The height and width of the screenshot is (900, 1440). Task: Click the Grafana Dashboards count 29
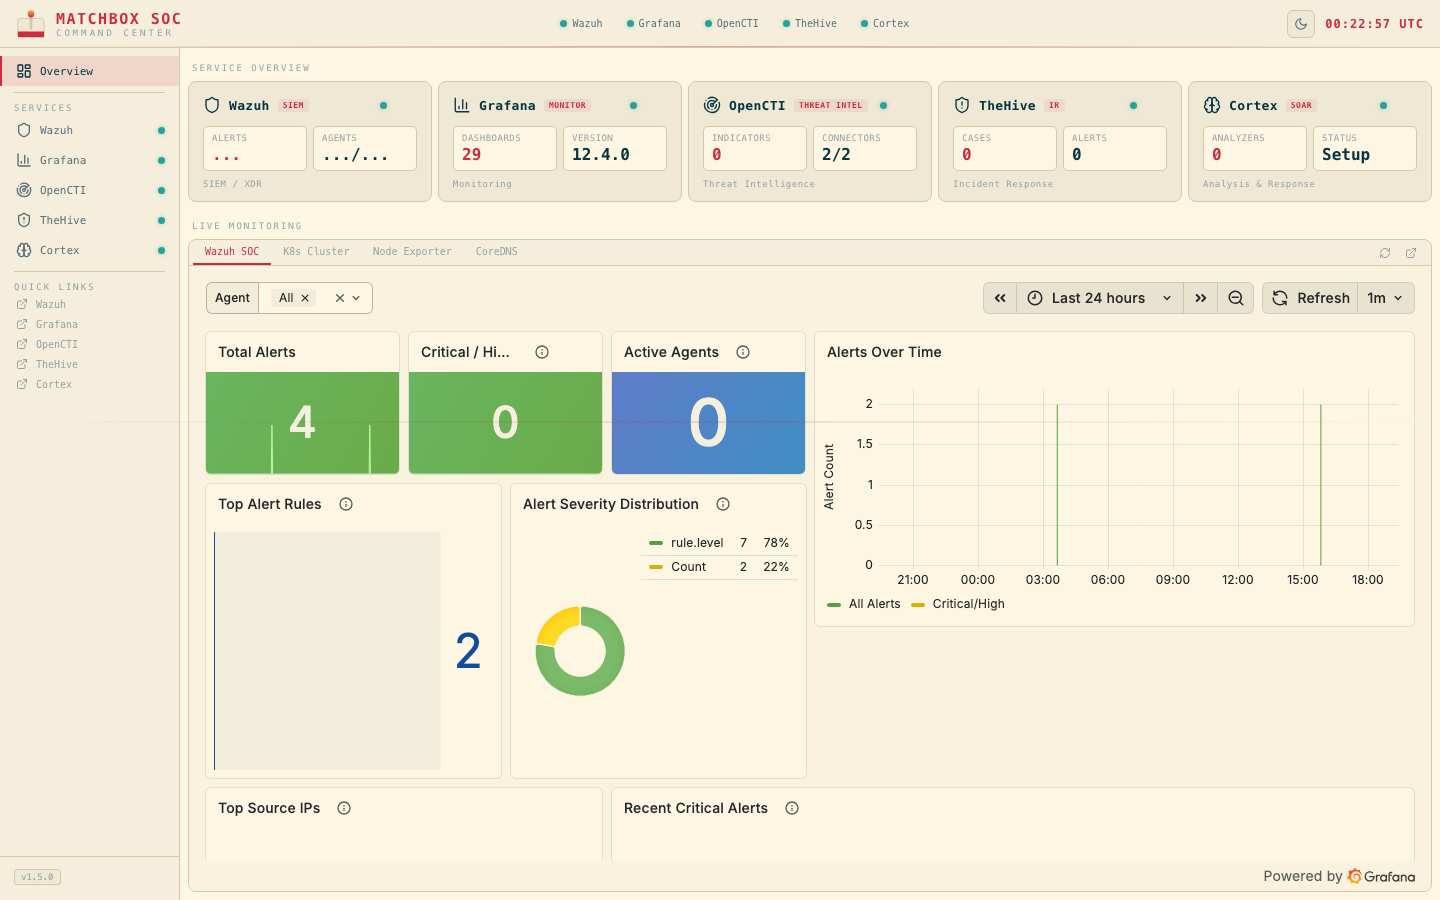(472, 155)
